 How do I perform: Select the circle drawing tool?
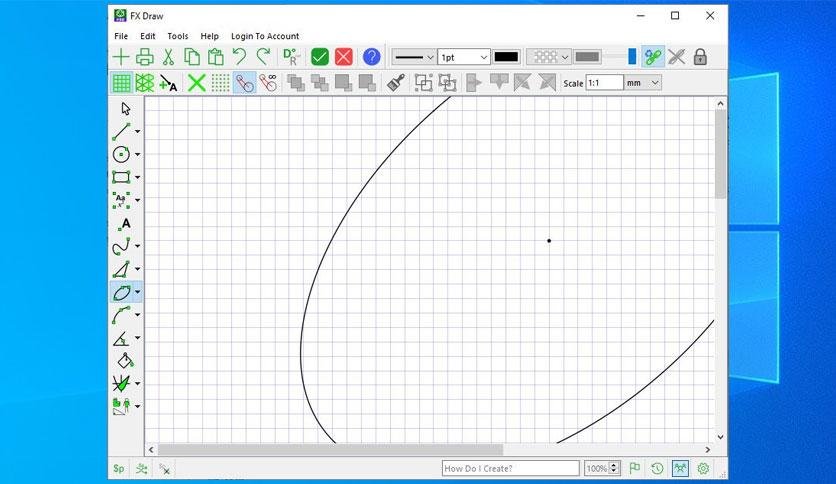122,155
